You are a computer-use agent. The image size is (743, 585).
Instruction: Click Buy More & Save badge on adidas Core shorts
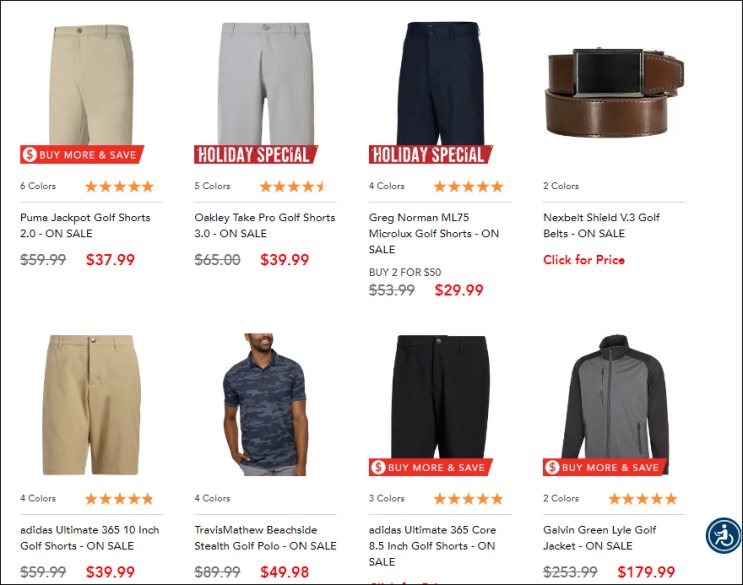tap(431, 467)
